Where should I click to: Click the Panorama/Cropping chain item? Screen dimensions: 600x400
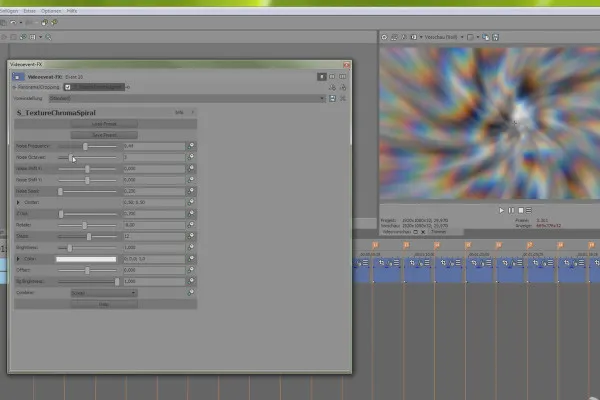(38, 87)
